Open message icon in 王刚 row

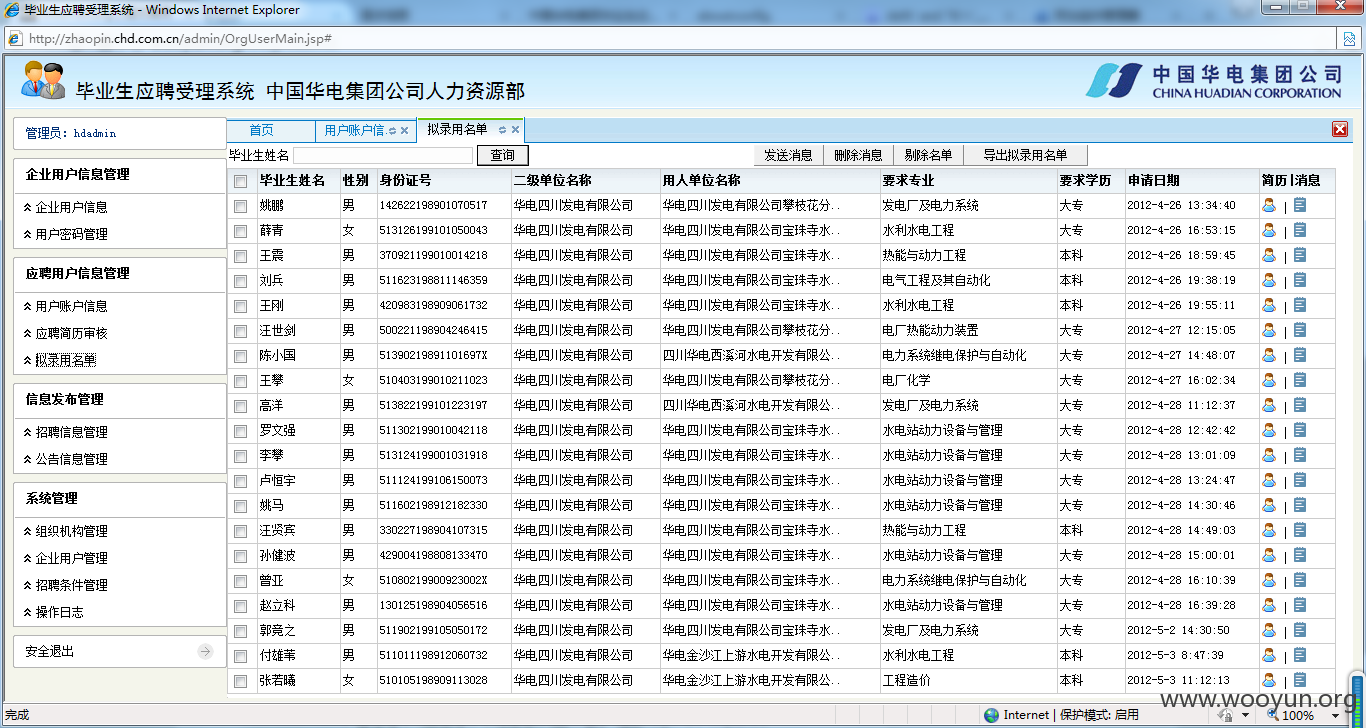point(1300,305)
